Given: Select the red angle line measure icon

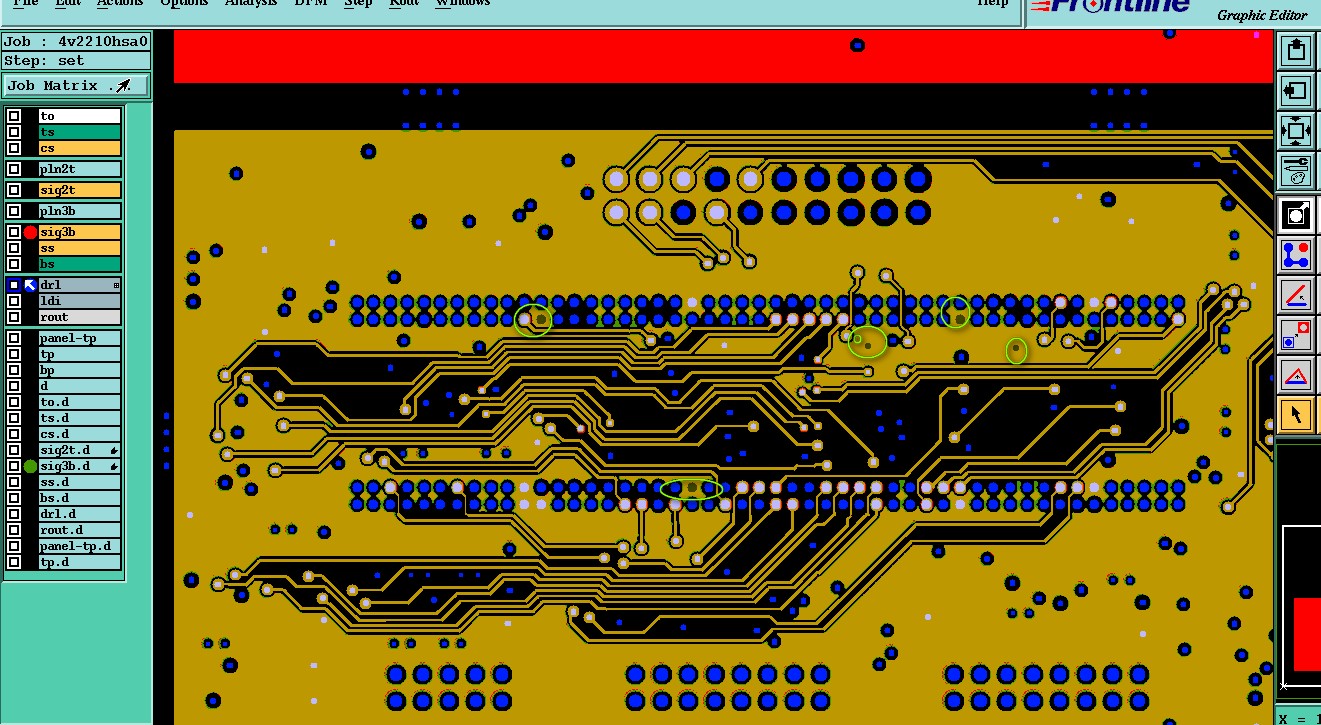Looking at the screenshot, I should tap(1296, 295).
